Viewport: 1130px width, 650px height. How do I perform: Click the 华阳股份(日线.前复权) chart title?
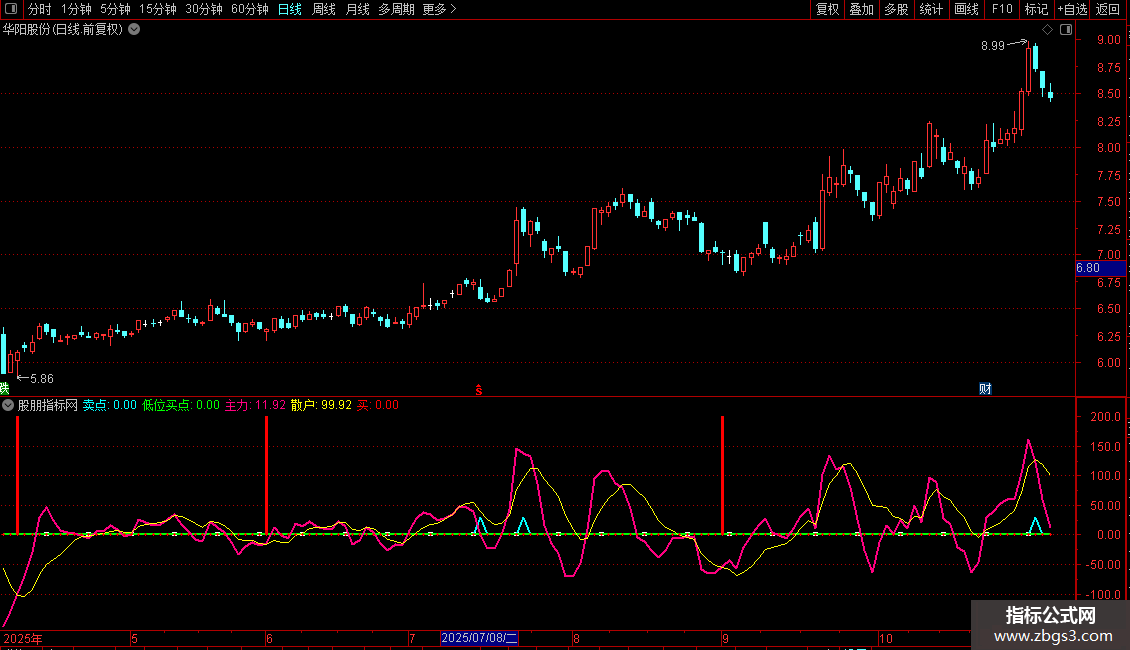[x=63, y=30]
